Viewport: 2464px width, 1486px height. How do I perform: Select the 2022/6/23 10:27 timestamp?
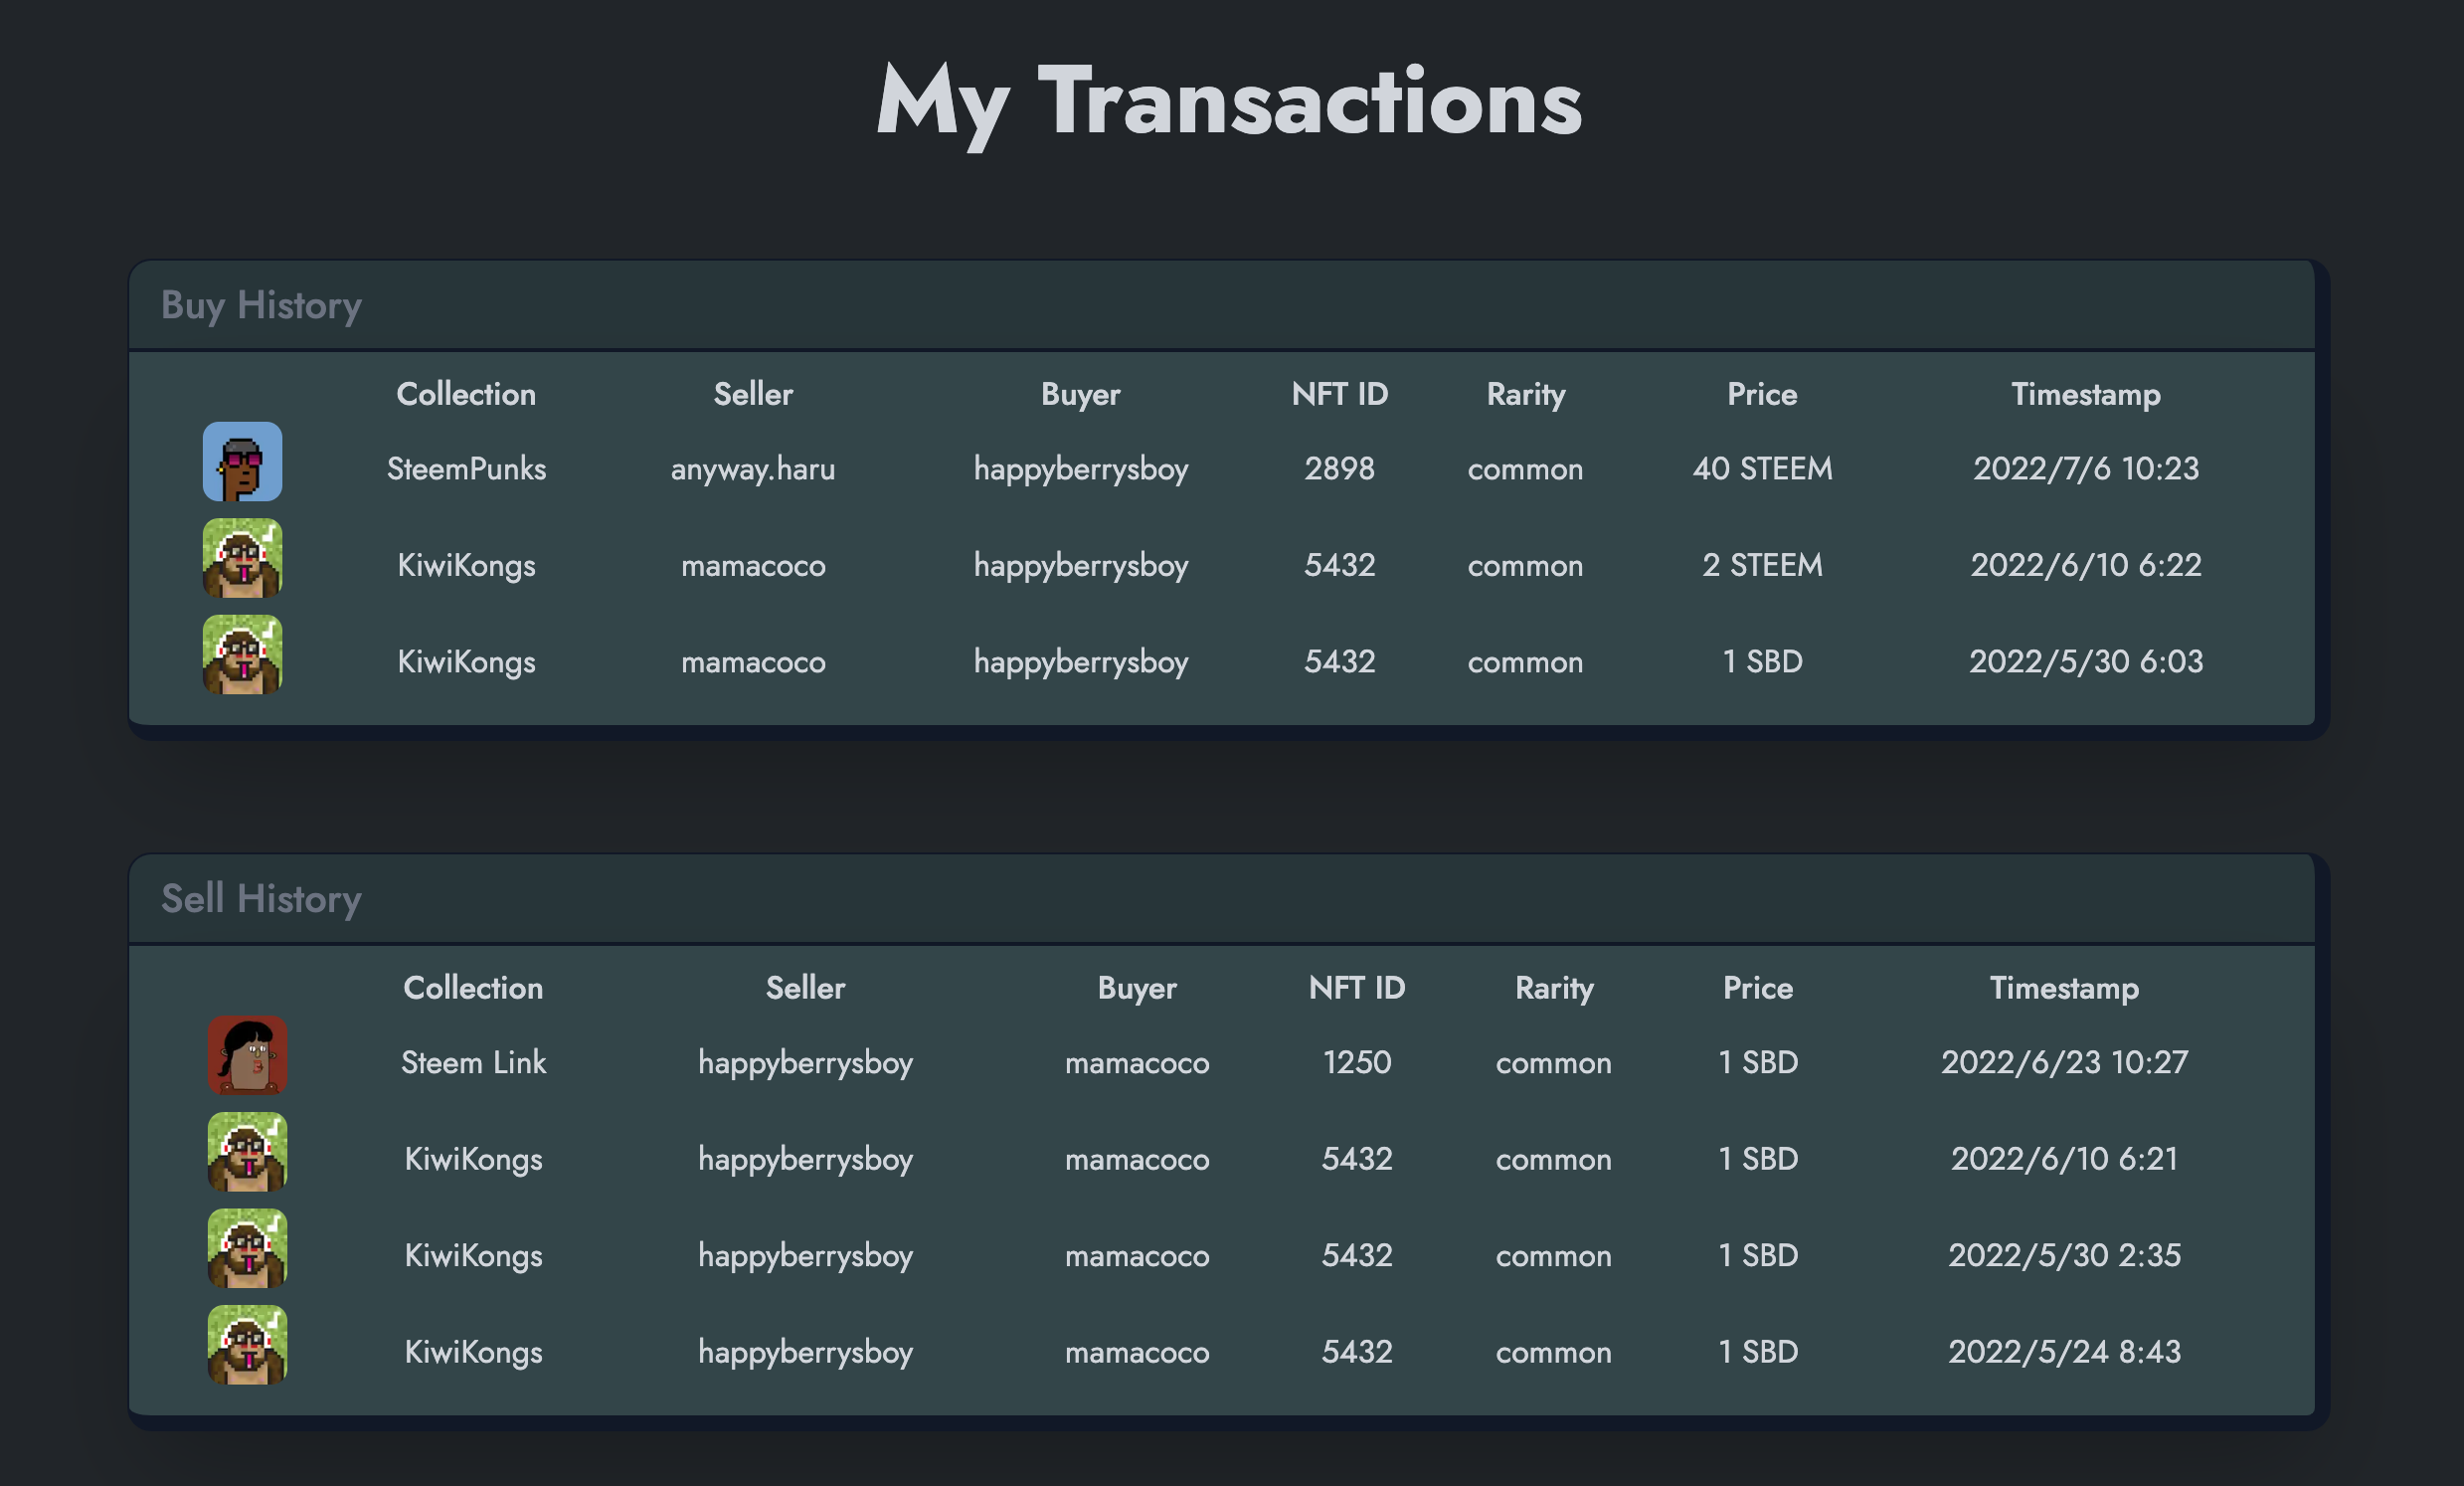pyautogui.click(x=2064, y=1062)
